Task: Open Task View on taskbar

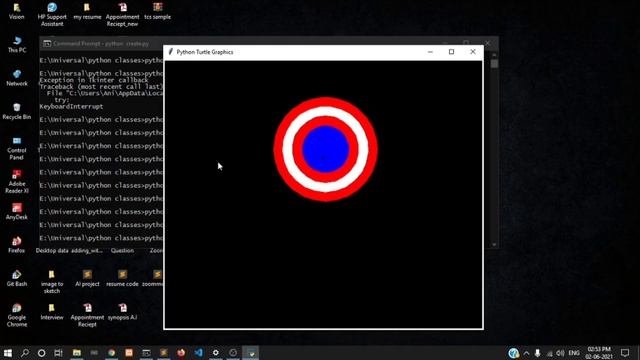Action: click(59, 353)
